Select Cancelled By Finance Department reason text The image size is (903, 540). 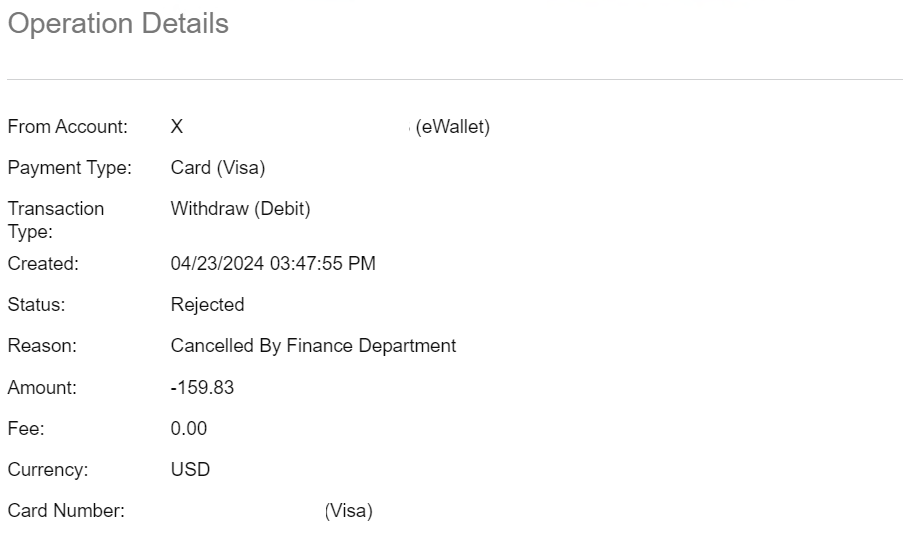[313, 346]
